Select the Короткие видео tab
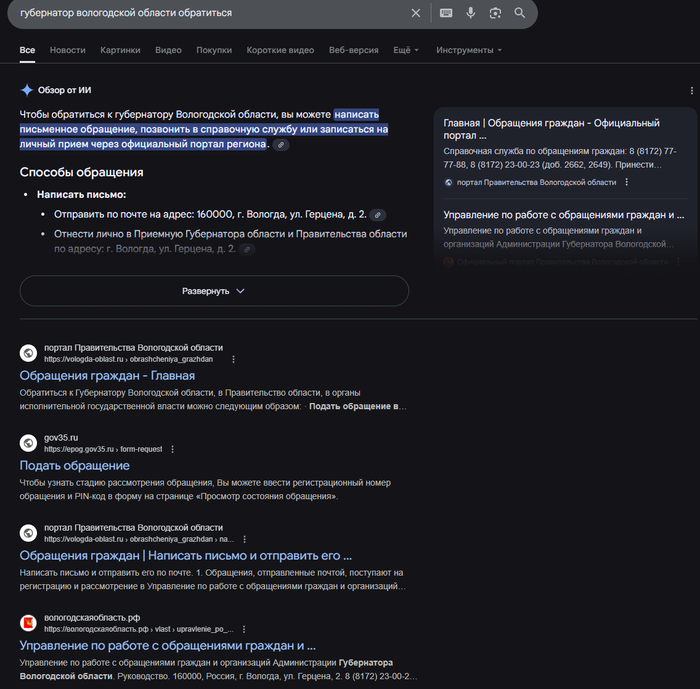Screen dimensions: 700x689 pos(280,50)
